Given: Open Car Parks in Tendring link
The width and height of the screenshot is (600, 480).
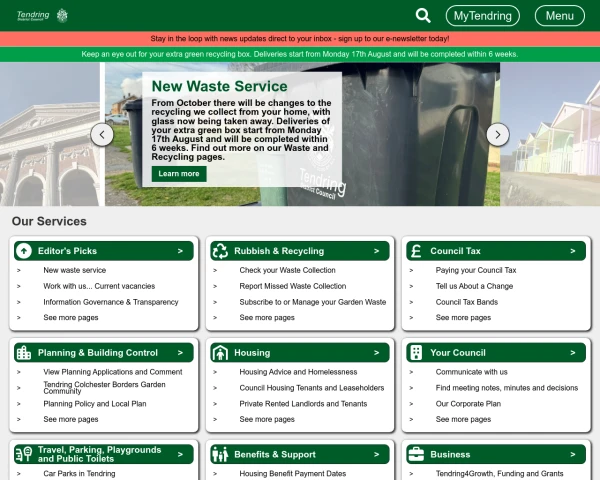Looking at the screenshot, I should tap(79, 473).
